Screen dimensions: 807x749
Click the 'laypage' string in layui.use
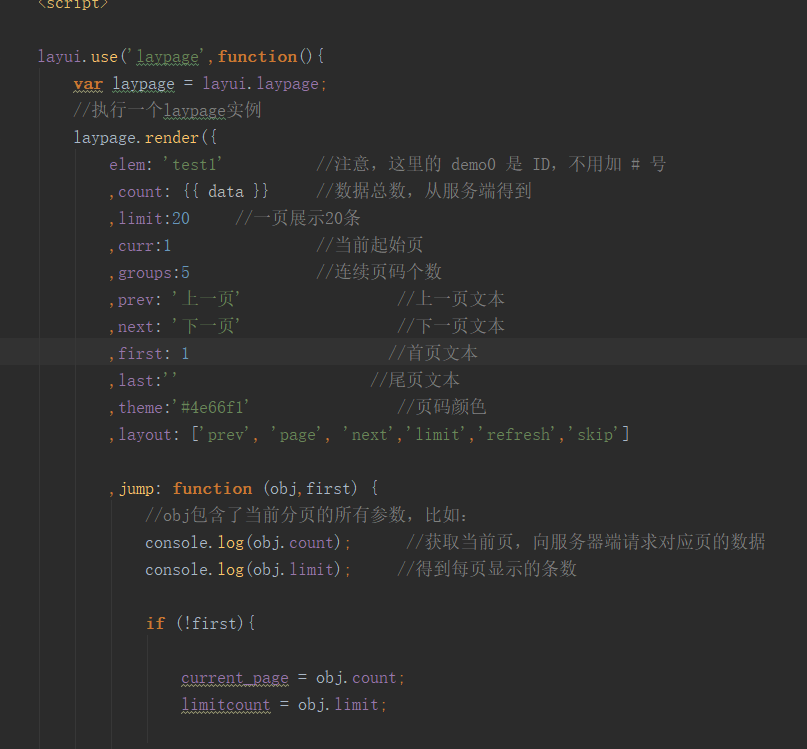pyautogui.click(x=167, y=57)
